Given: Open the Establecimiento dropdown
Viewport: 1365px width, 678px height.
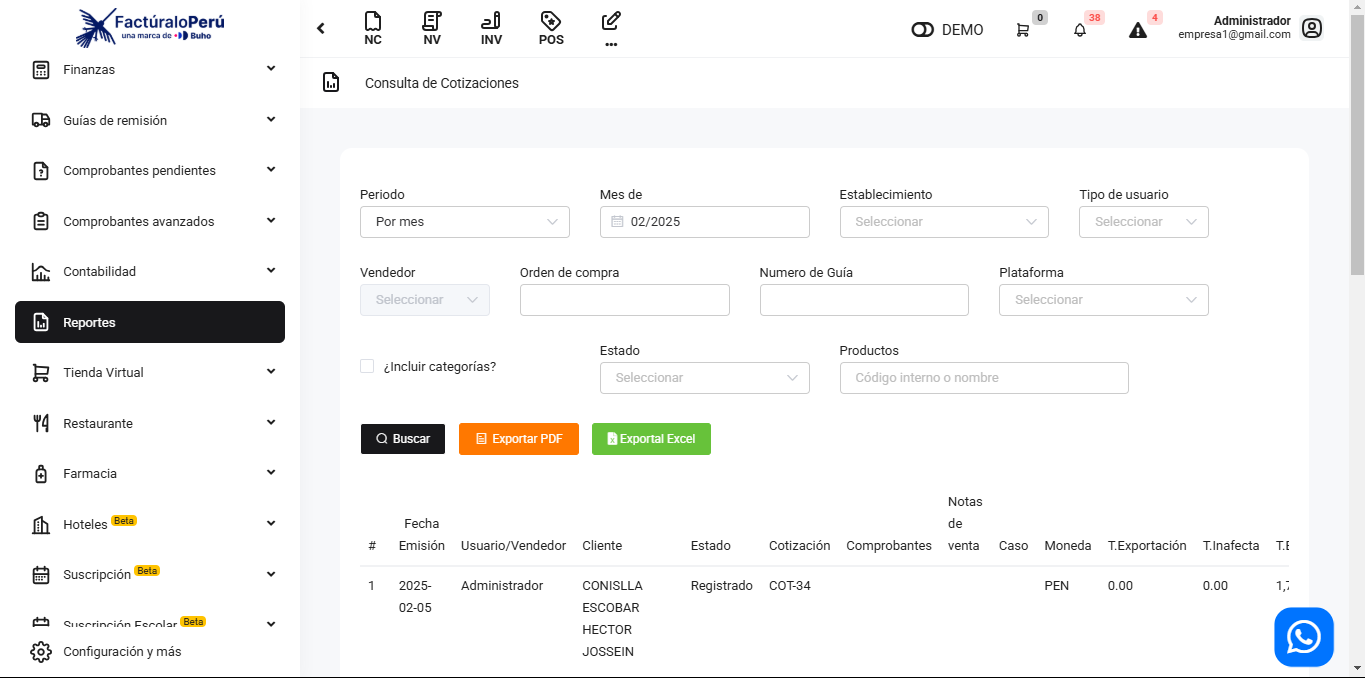Looking at the screenshot, I should click(x=944, y=222).
